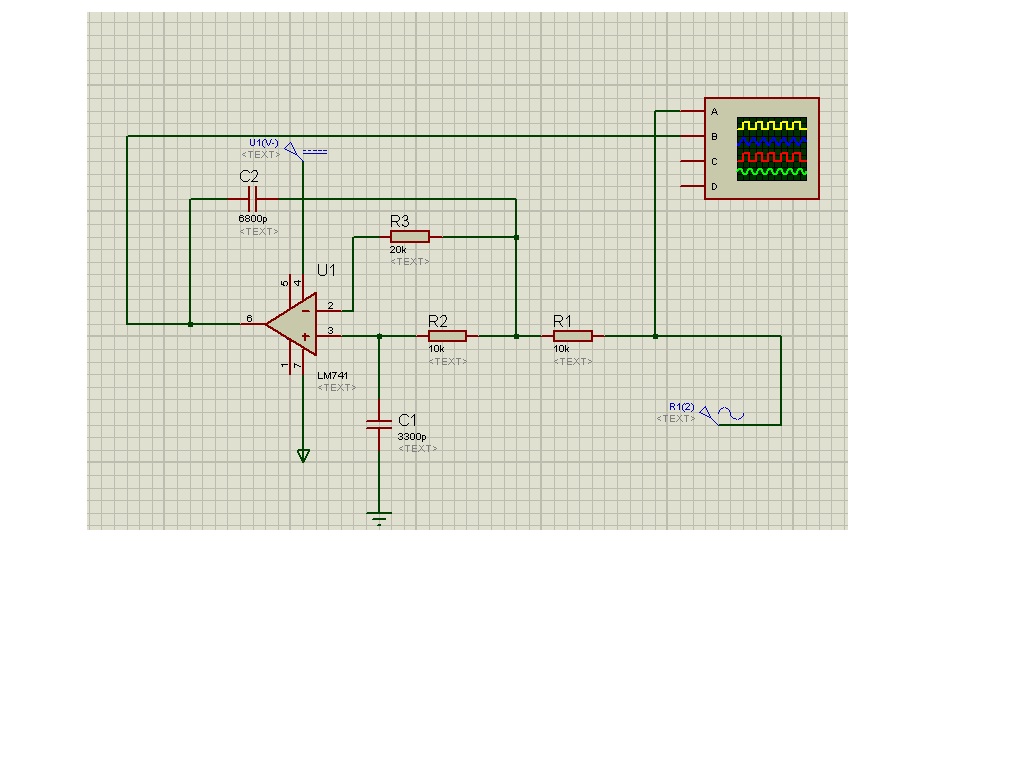
Task: Click the 3300p value label of C1
Action: pos(411,437)
